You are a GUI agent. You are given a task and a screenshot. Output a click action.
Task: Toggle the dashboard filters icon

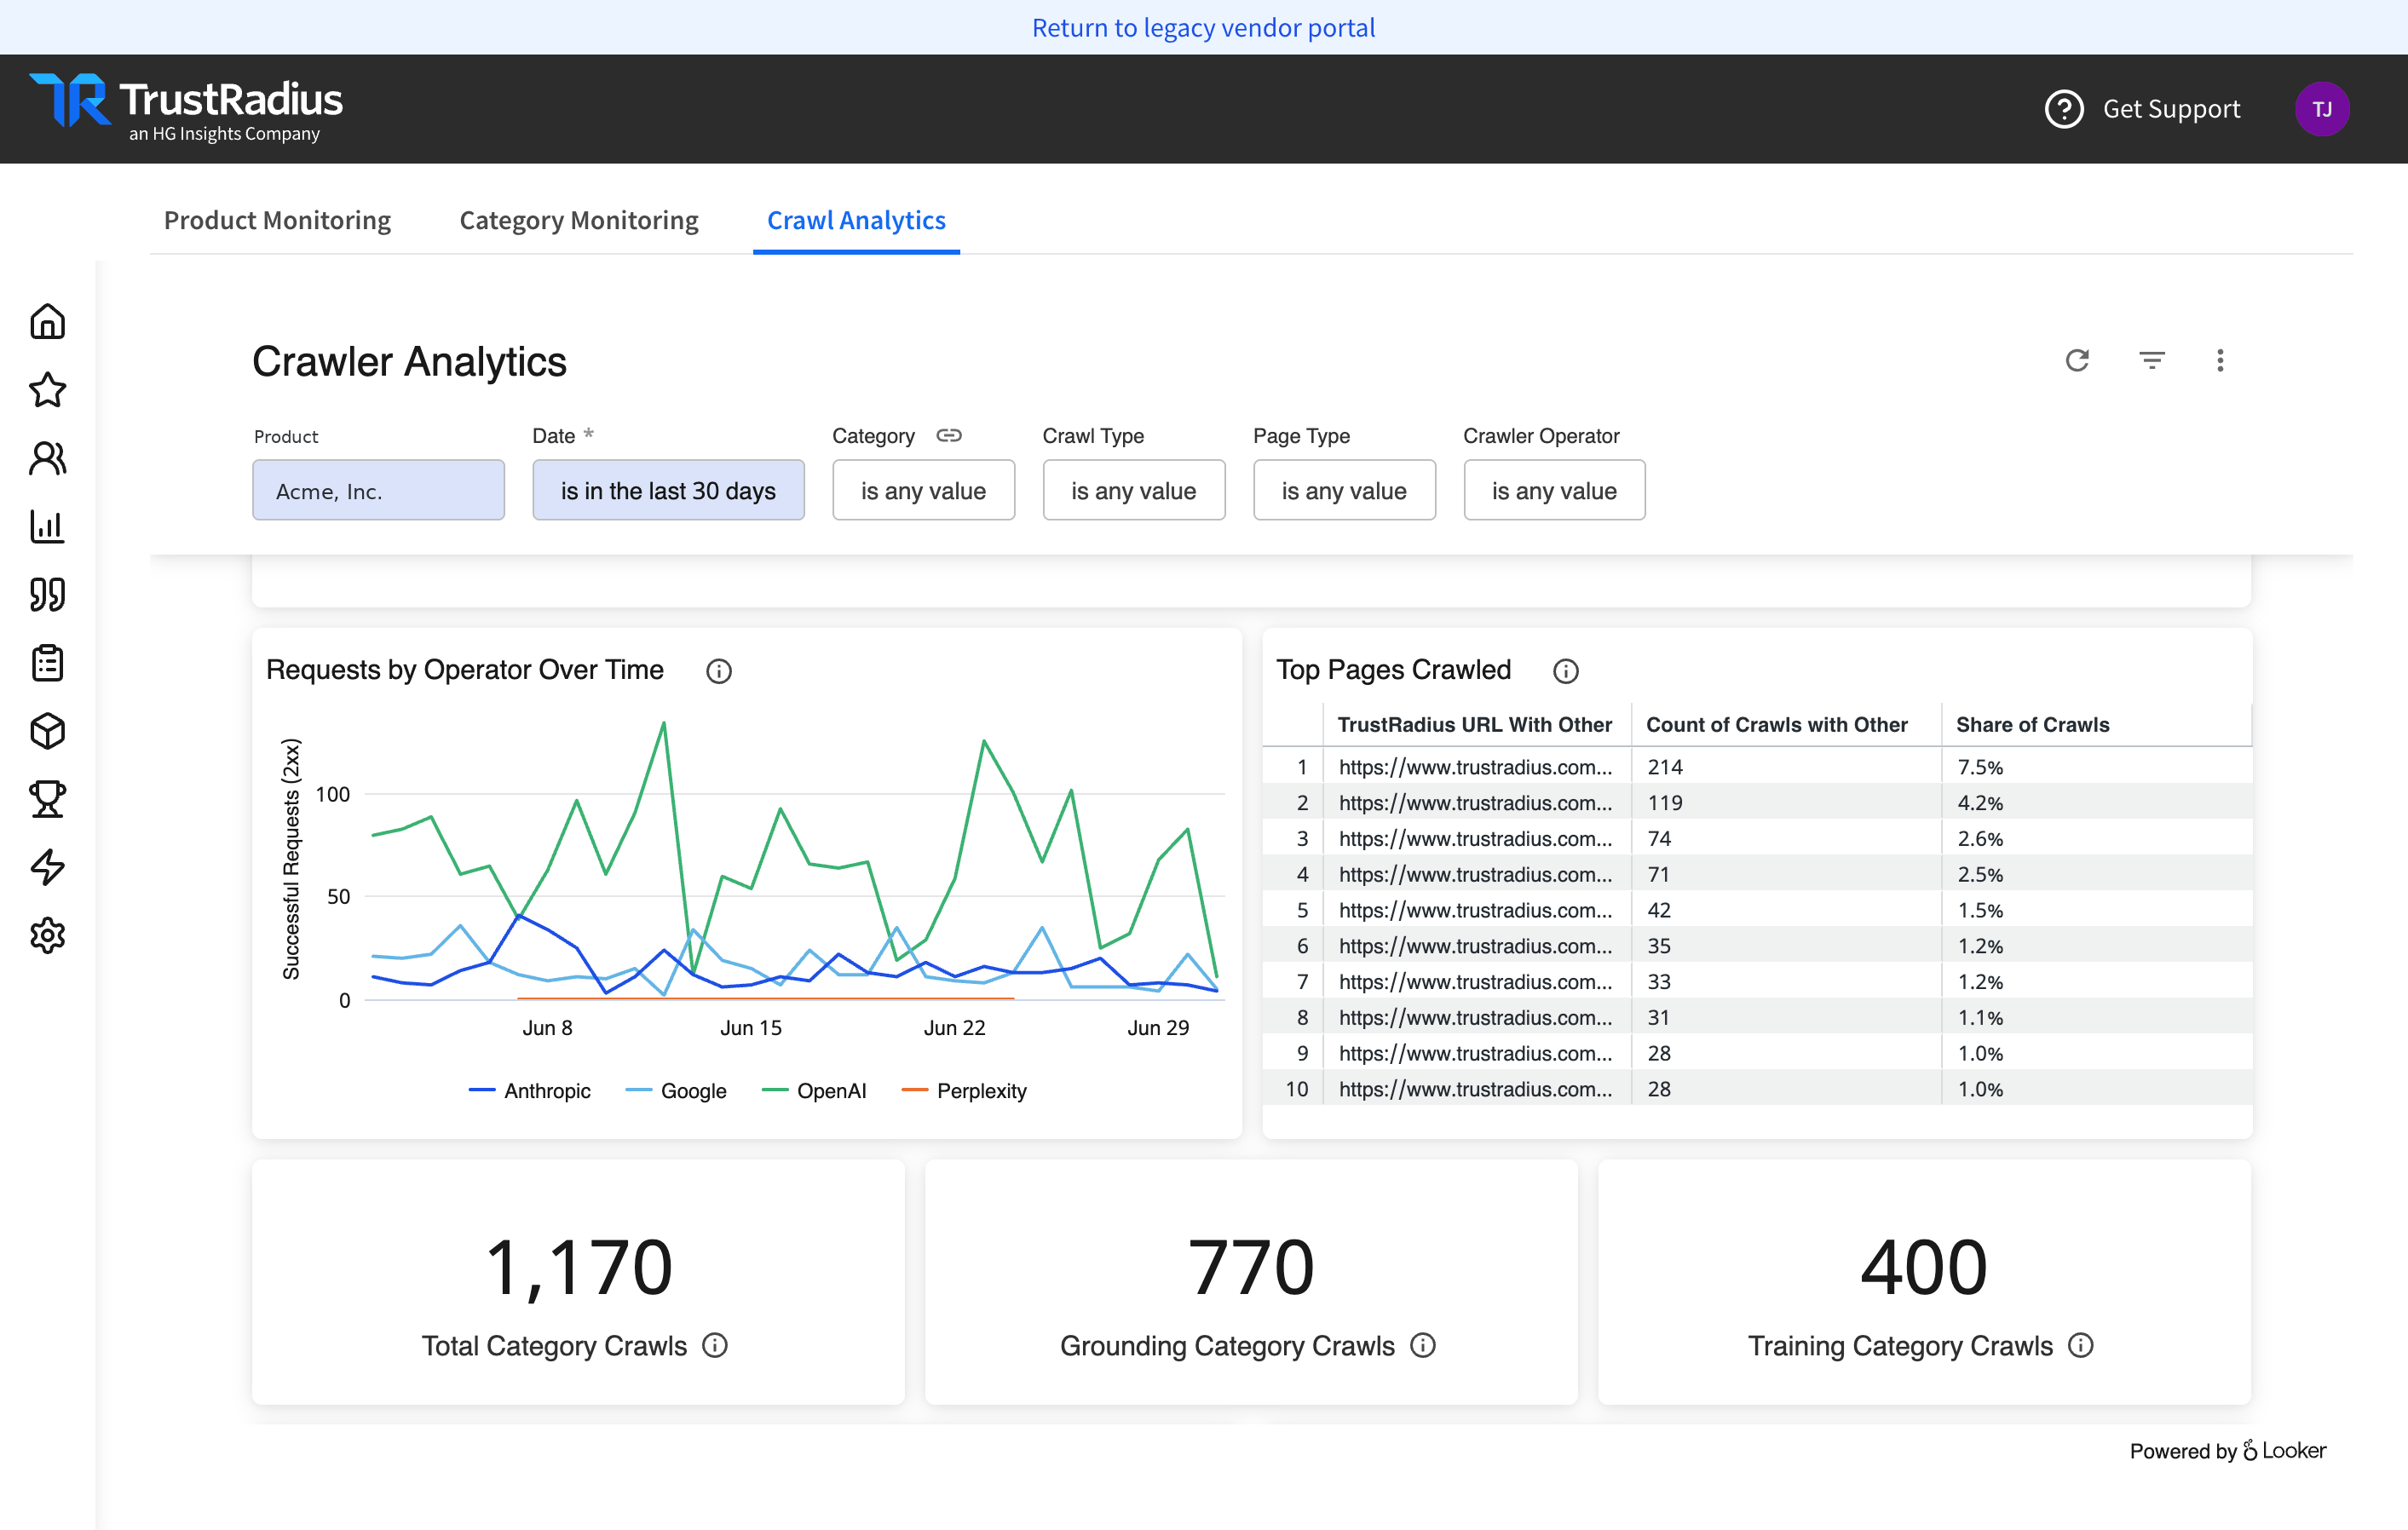pos(2151,360)
